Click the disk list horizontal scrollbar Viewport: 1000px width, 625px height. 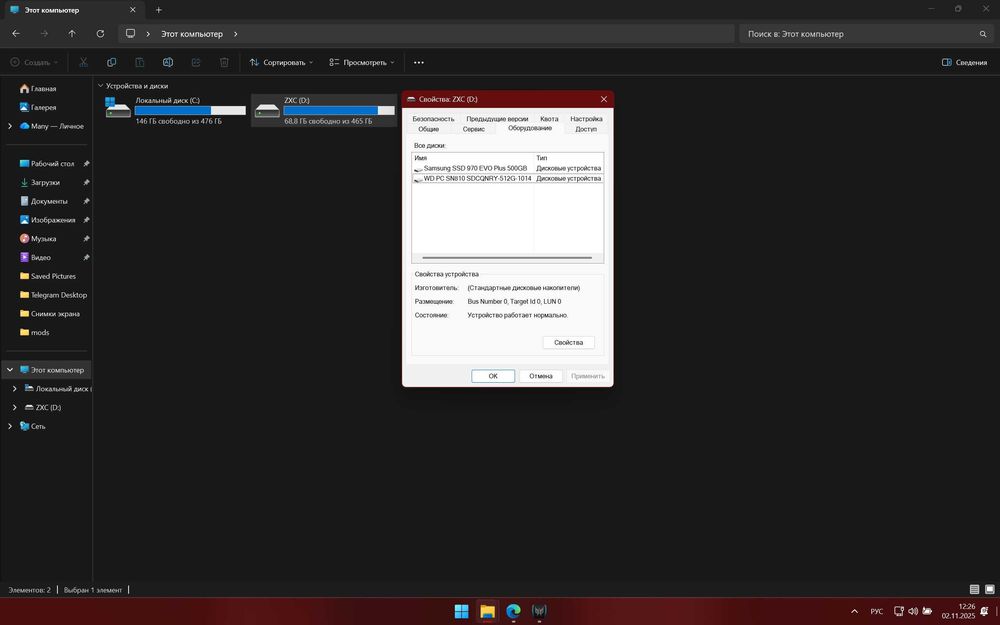[x=507, y=258]
